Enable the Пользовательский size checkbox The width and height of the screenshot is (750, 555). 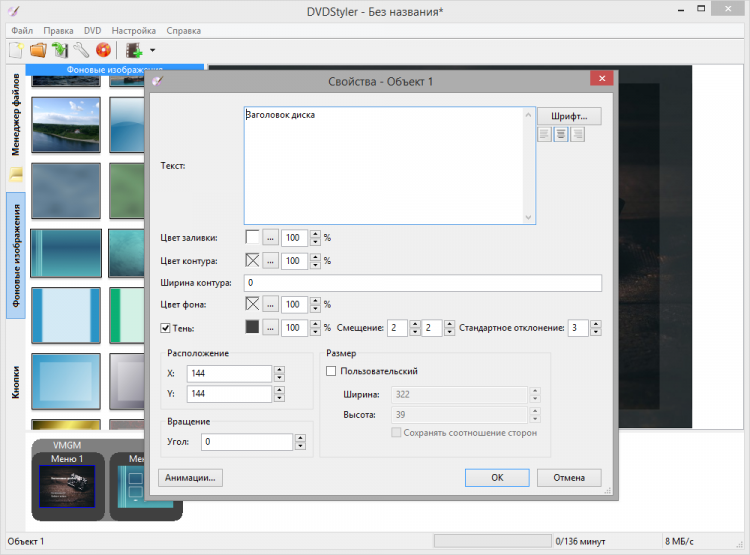tap(331, 371)
